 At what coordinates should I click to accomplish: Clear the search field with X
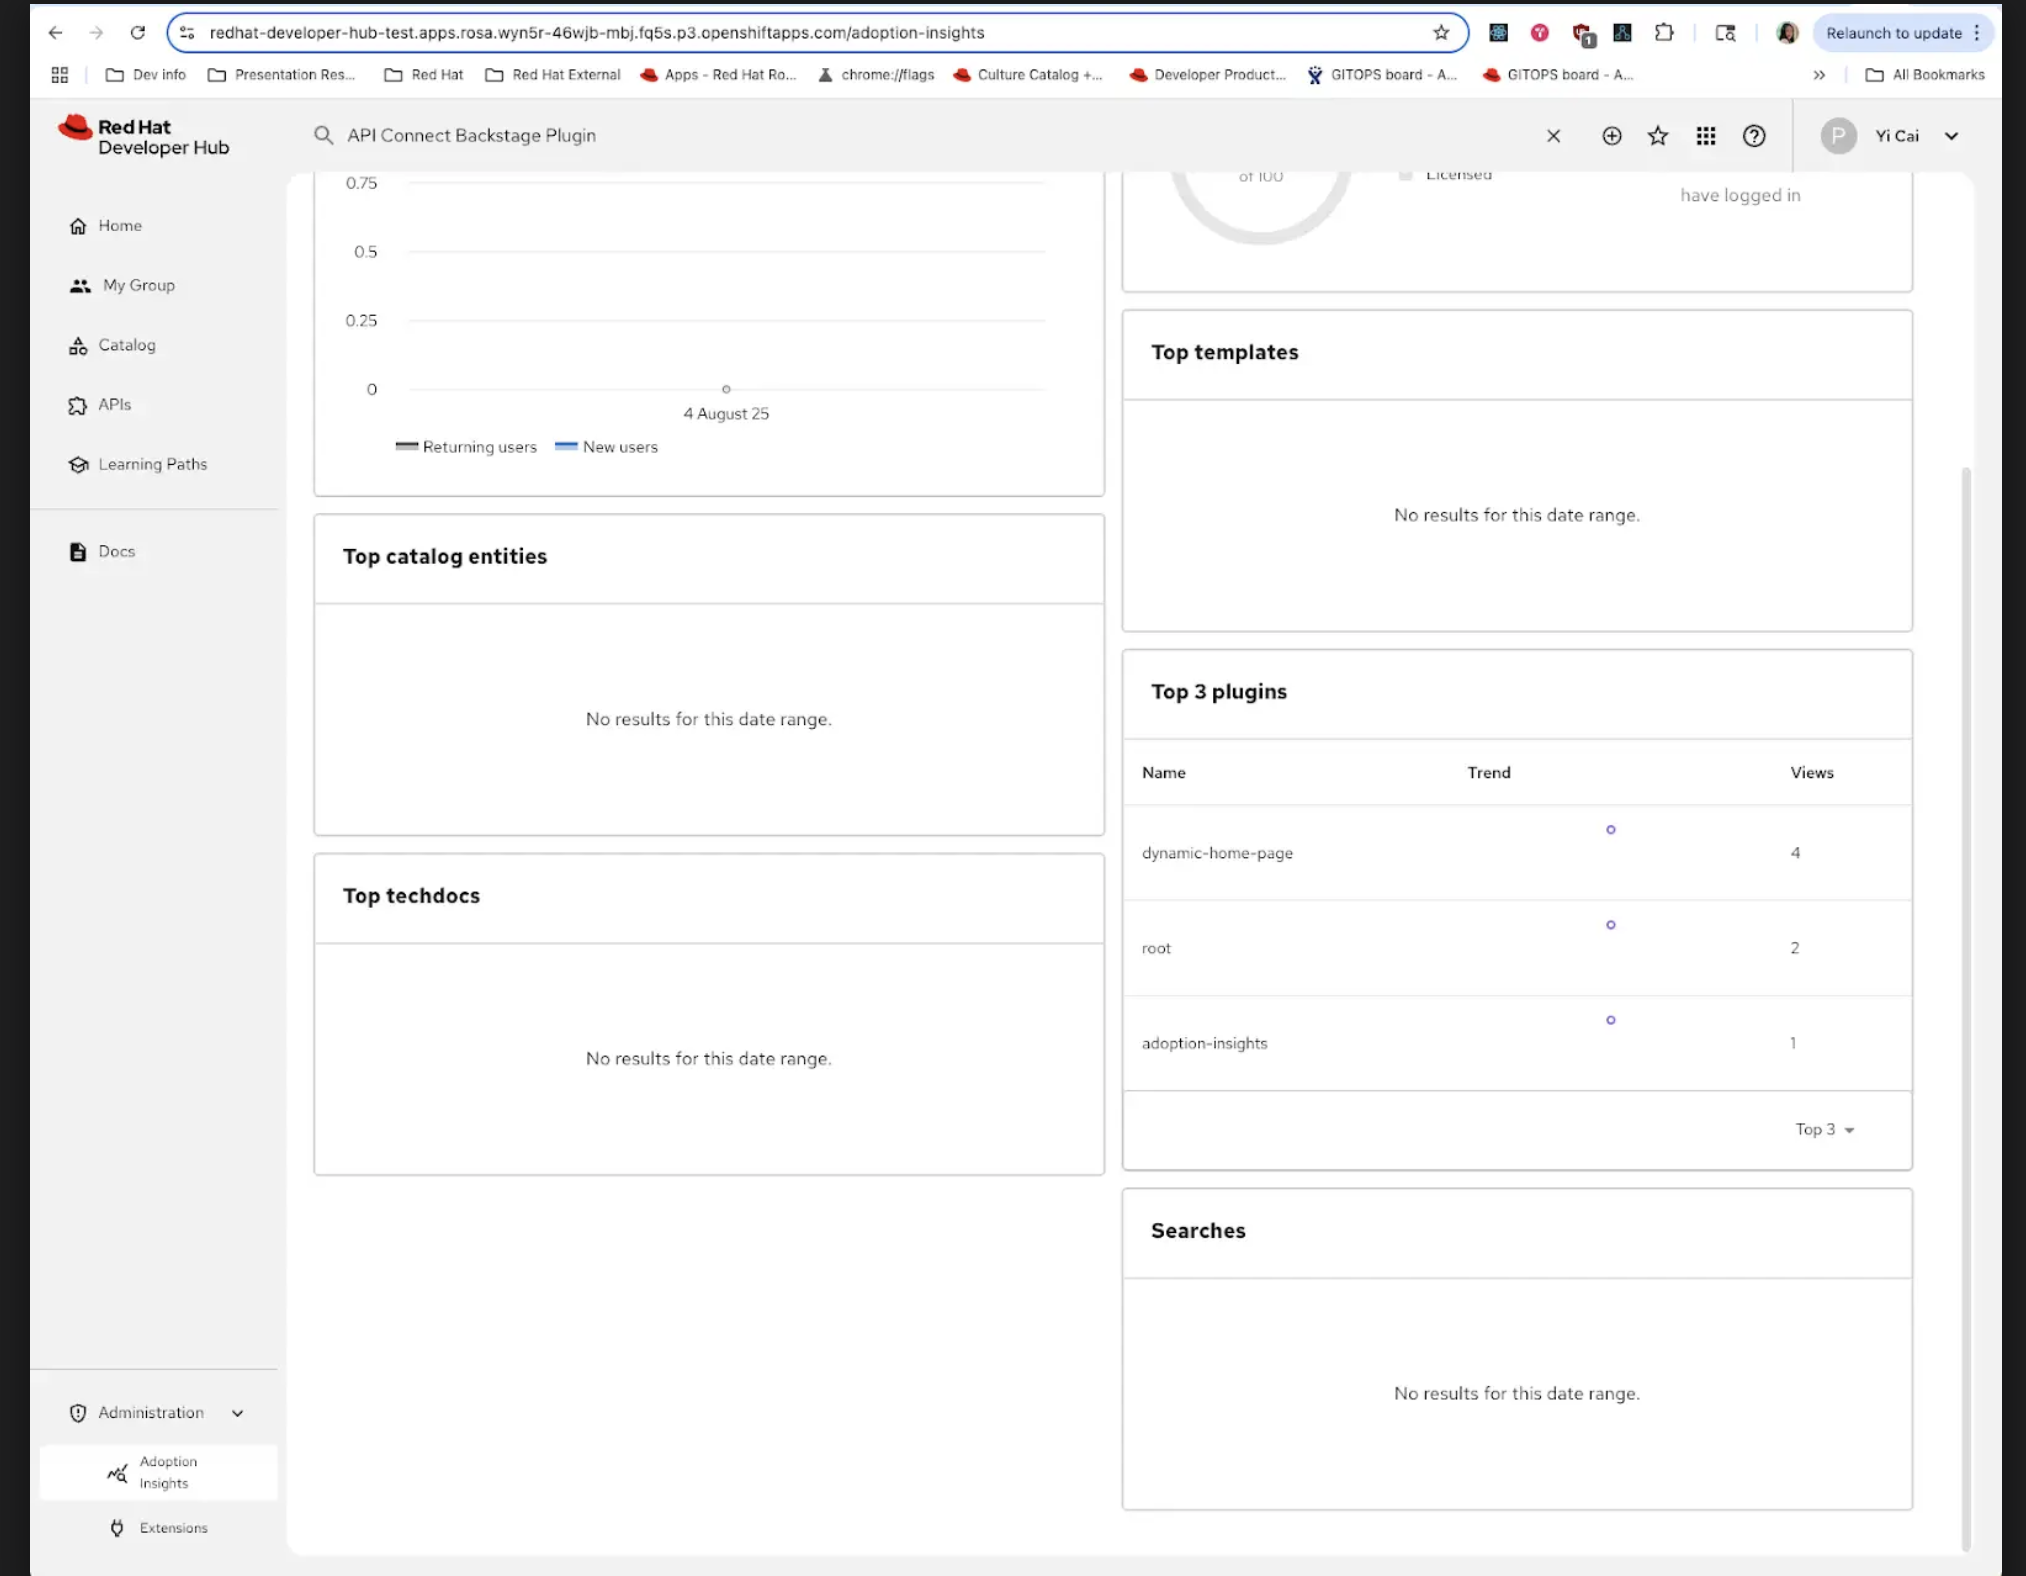pyautogui.click(x=1553, y=136)
